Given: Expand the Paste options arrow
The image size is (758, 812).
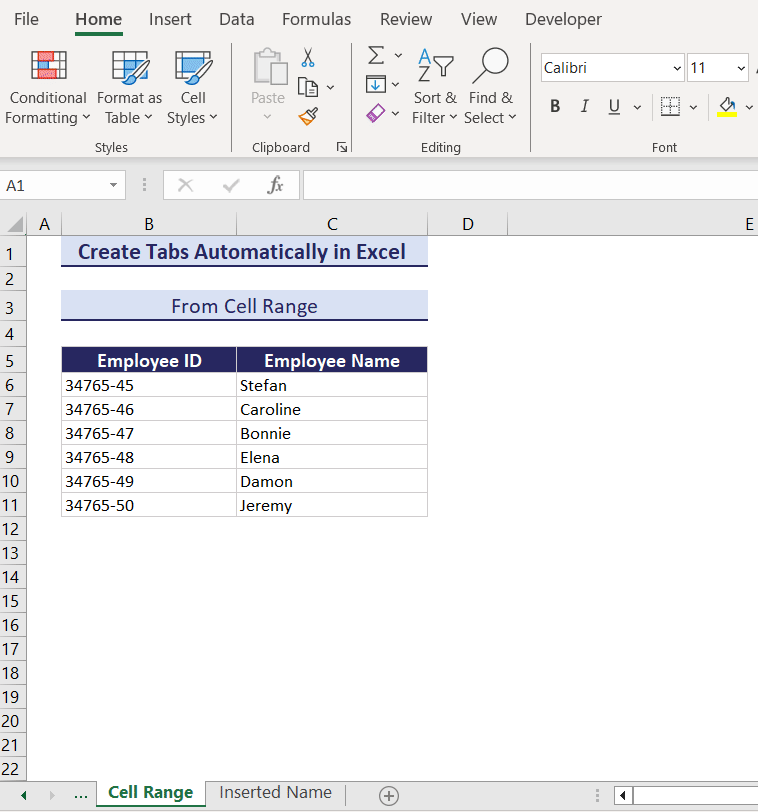Looking at the screenshot, I should tap(268, 117).
